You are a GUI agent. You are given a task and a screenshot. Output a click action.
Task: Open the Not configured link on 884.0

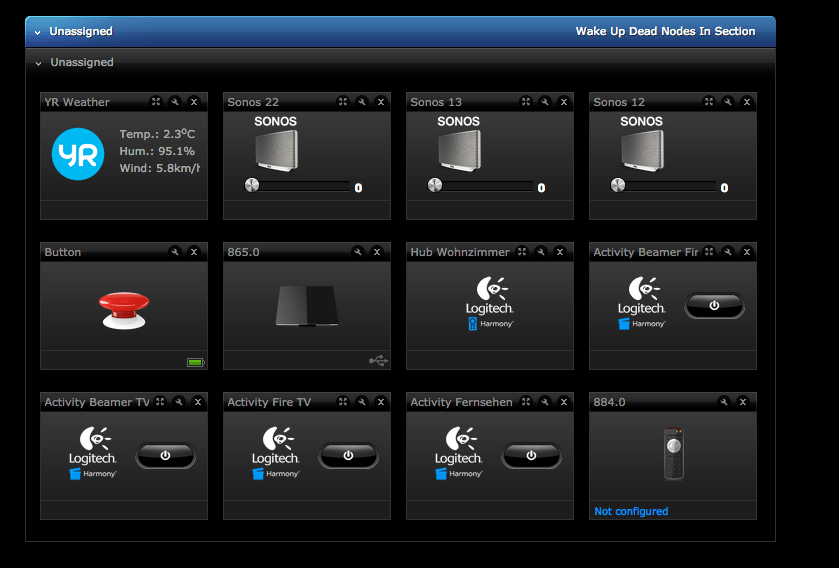pos(631,511)
